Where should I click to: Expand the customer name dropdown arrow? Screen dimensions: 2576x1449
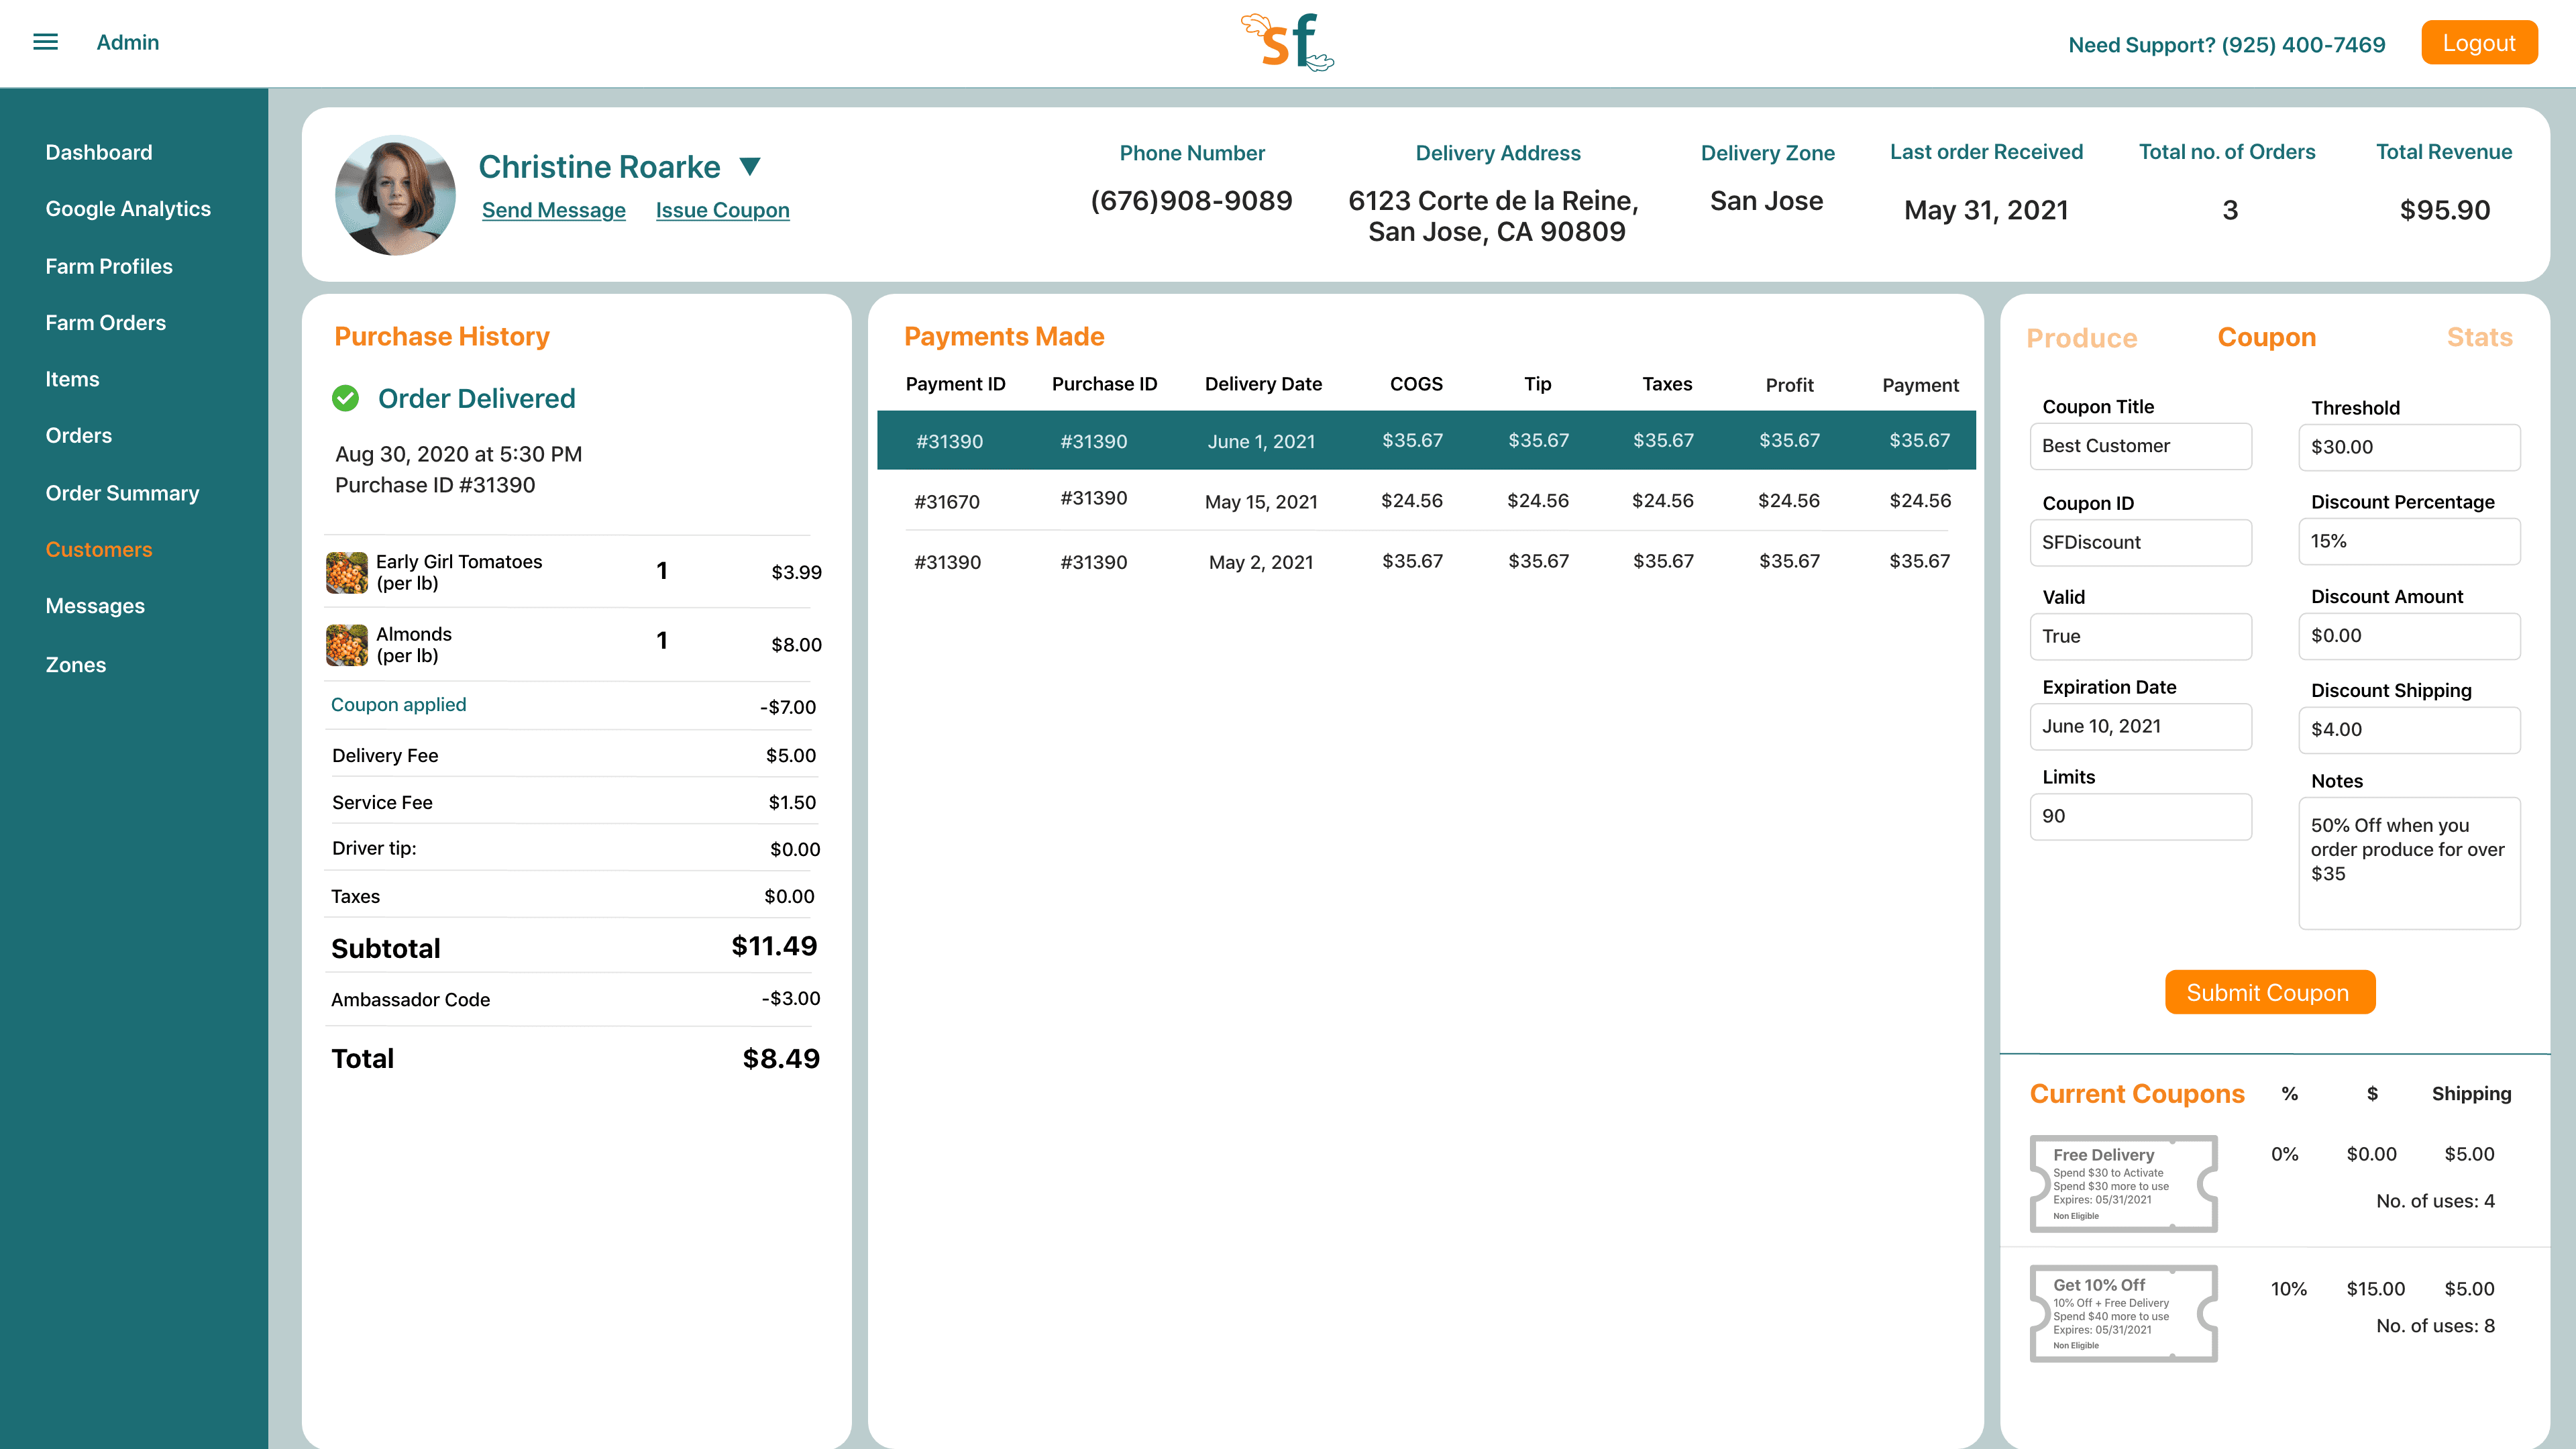coord(750,166)
